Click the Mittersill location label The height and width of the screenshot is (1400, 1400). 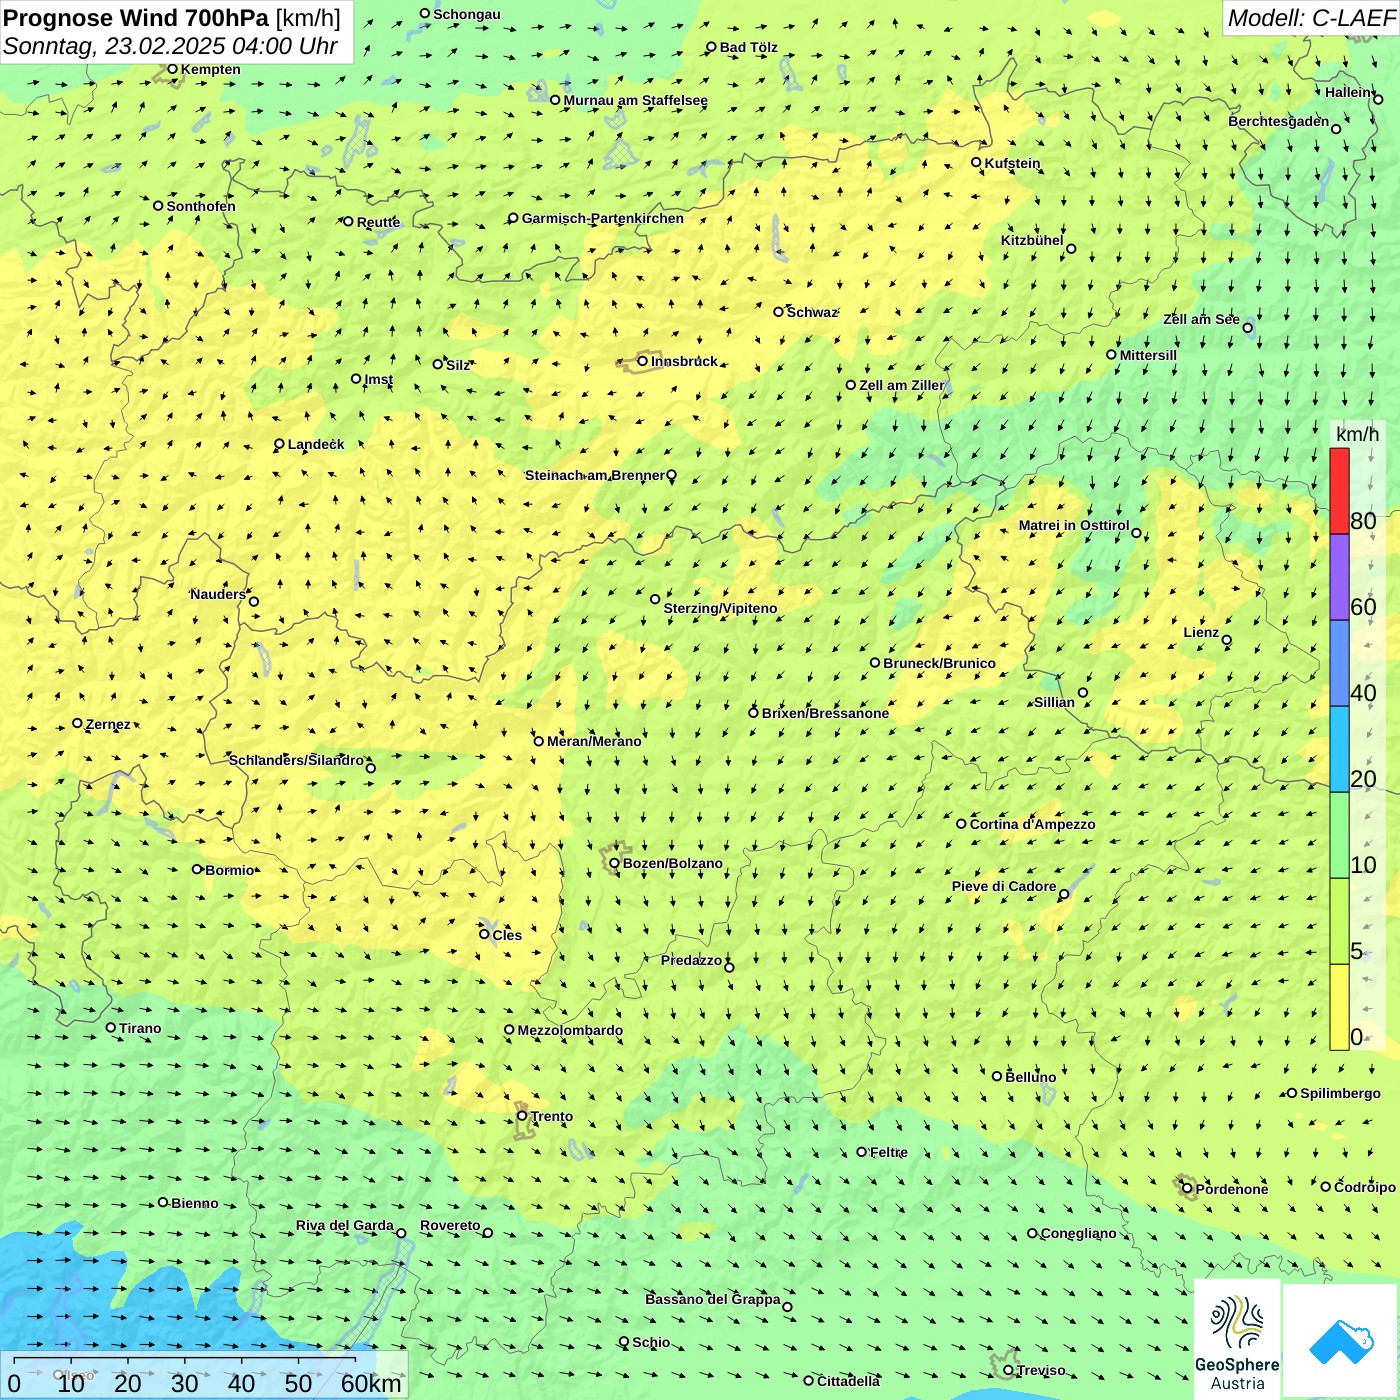pos(1148,355)
